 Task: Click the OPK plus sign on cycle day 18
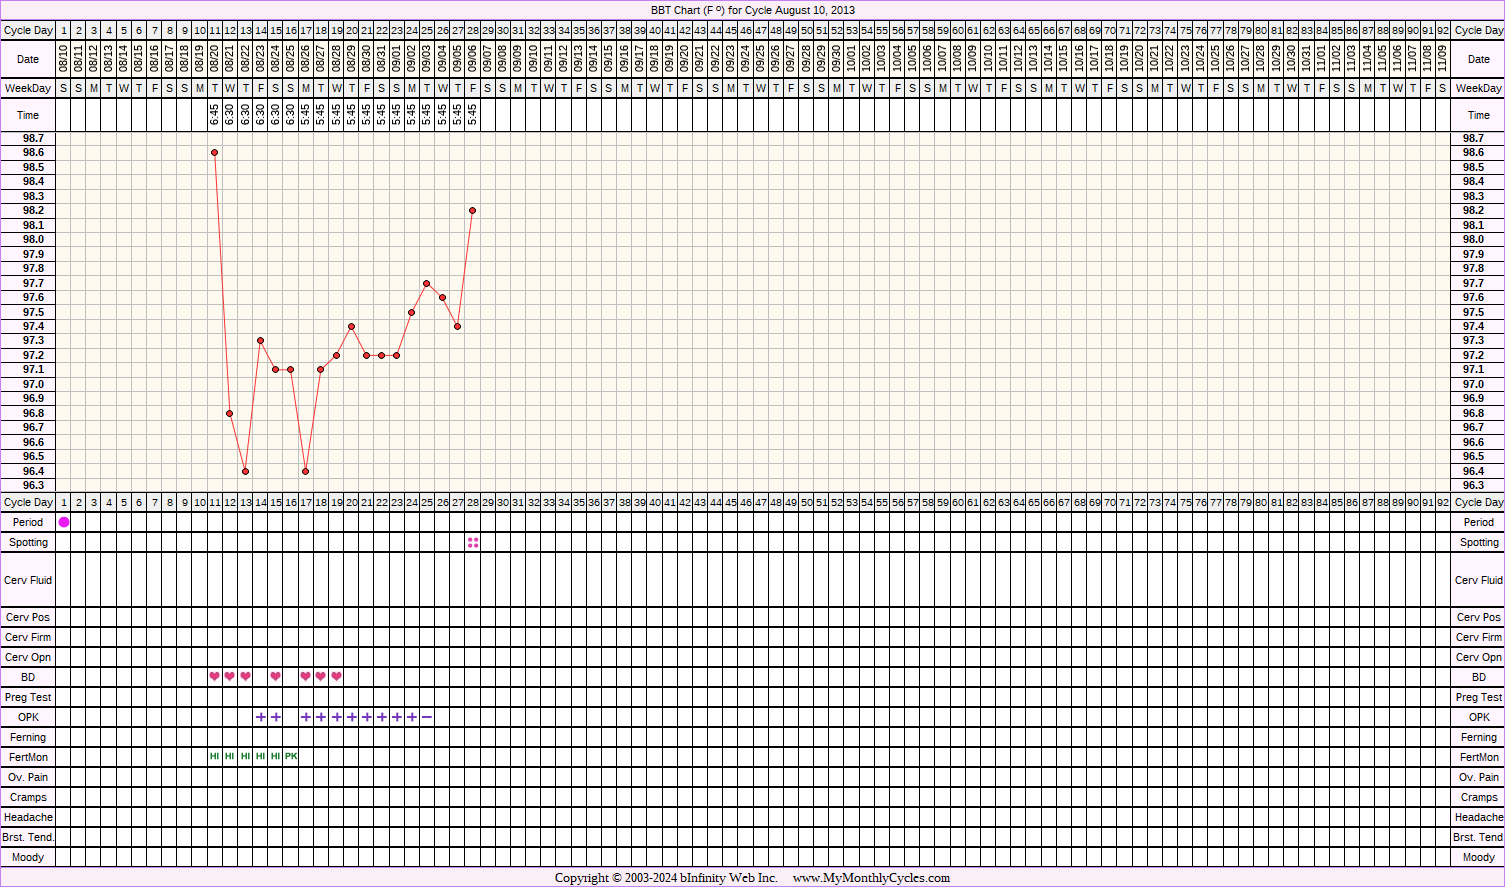(321, 717)
